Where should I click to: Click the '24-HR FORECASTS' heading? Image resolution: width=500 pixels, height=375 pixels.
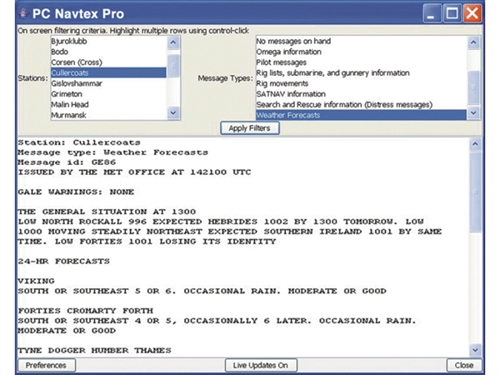[x=64, y=261]
